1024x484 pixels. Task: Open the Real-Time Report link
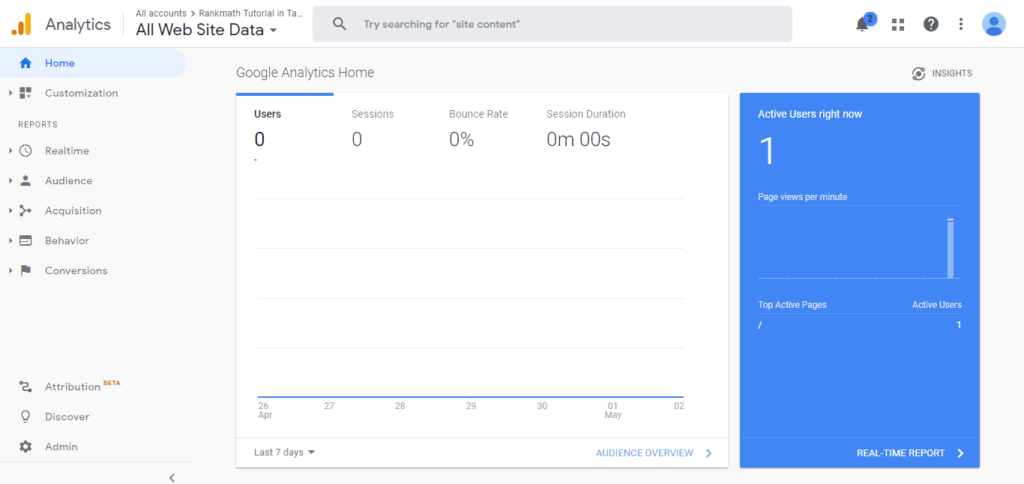[910, 453]
